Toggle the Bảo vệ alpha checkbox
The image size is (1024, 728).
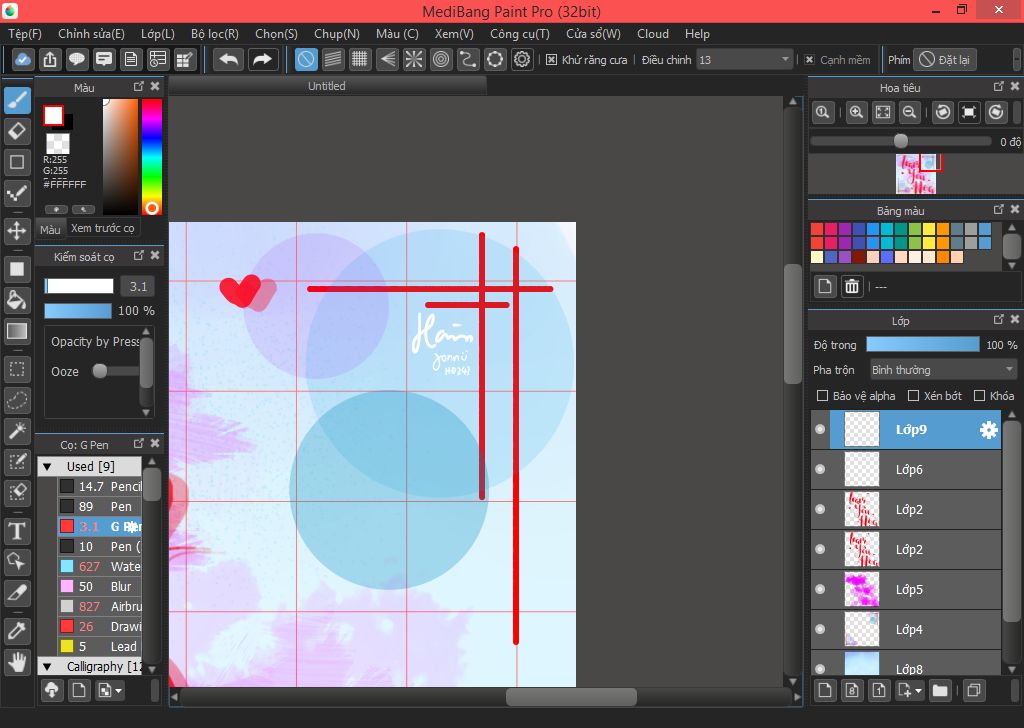(823, 396)
